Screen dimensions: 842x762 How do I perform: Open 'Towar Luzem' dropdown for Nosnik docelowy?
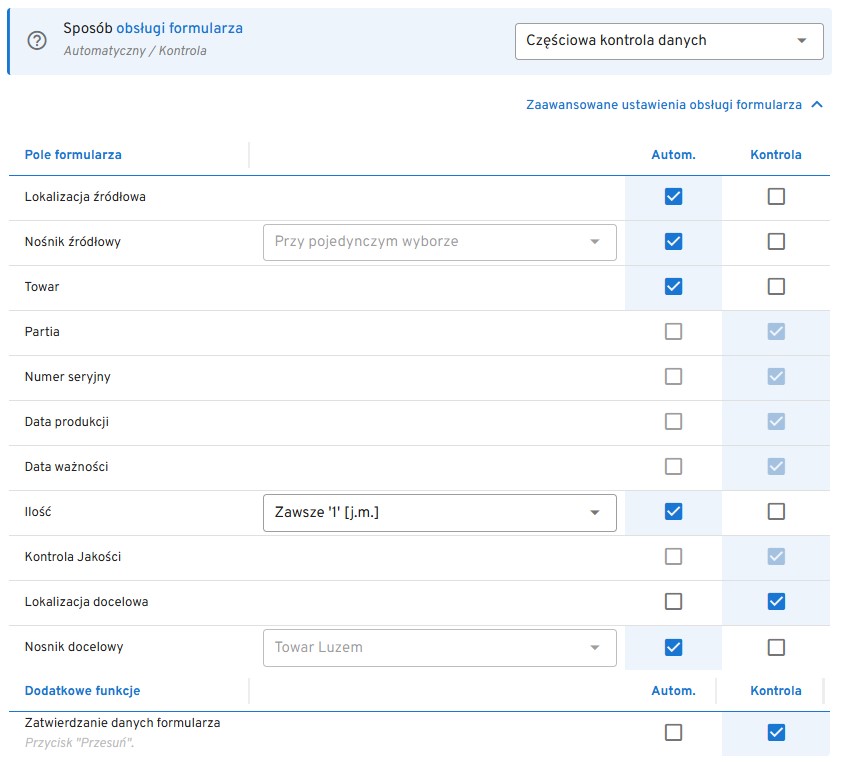(x=439, y=647)
